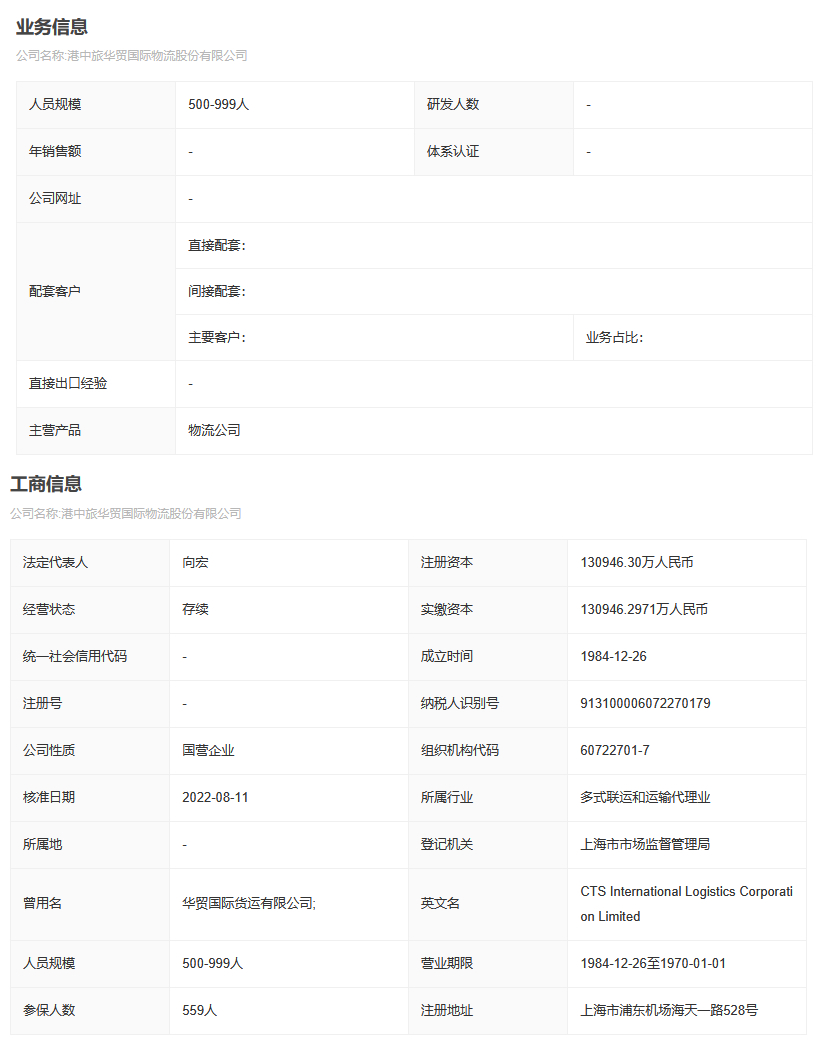This screenshot has width=826, height=1050.
Task: Click the 统一社会信用代码 label
Action: tap(75, 656)
